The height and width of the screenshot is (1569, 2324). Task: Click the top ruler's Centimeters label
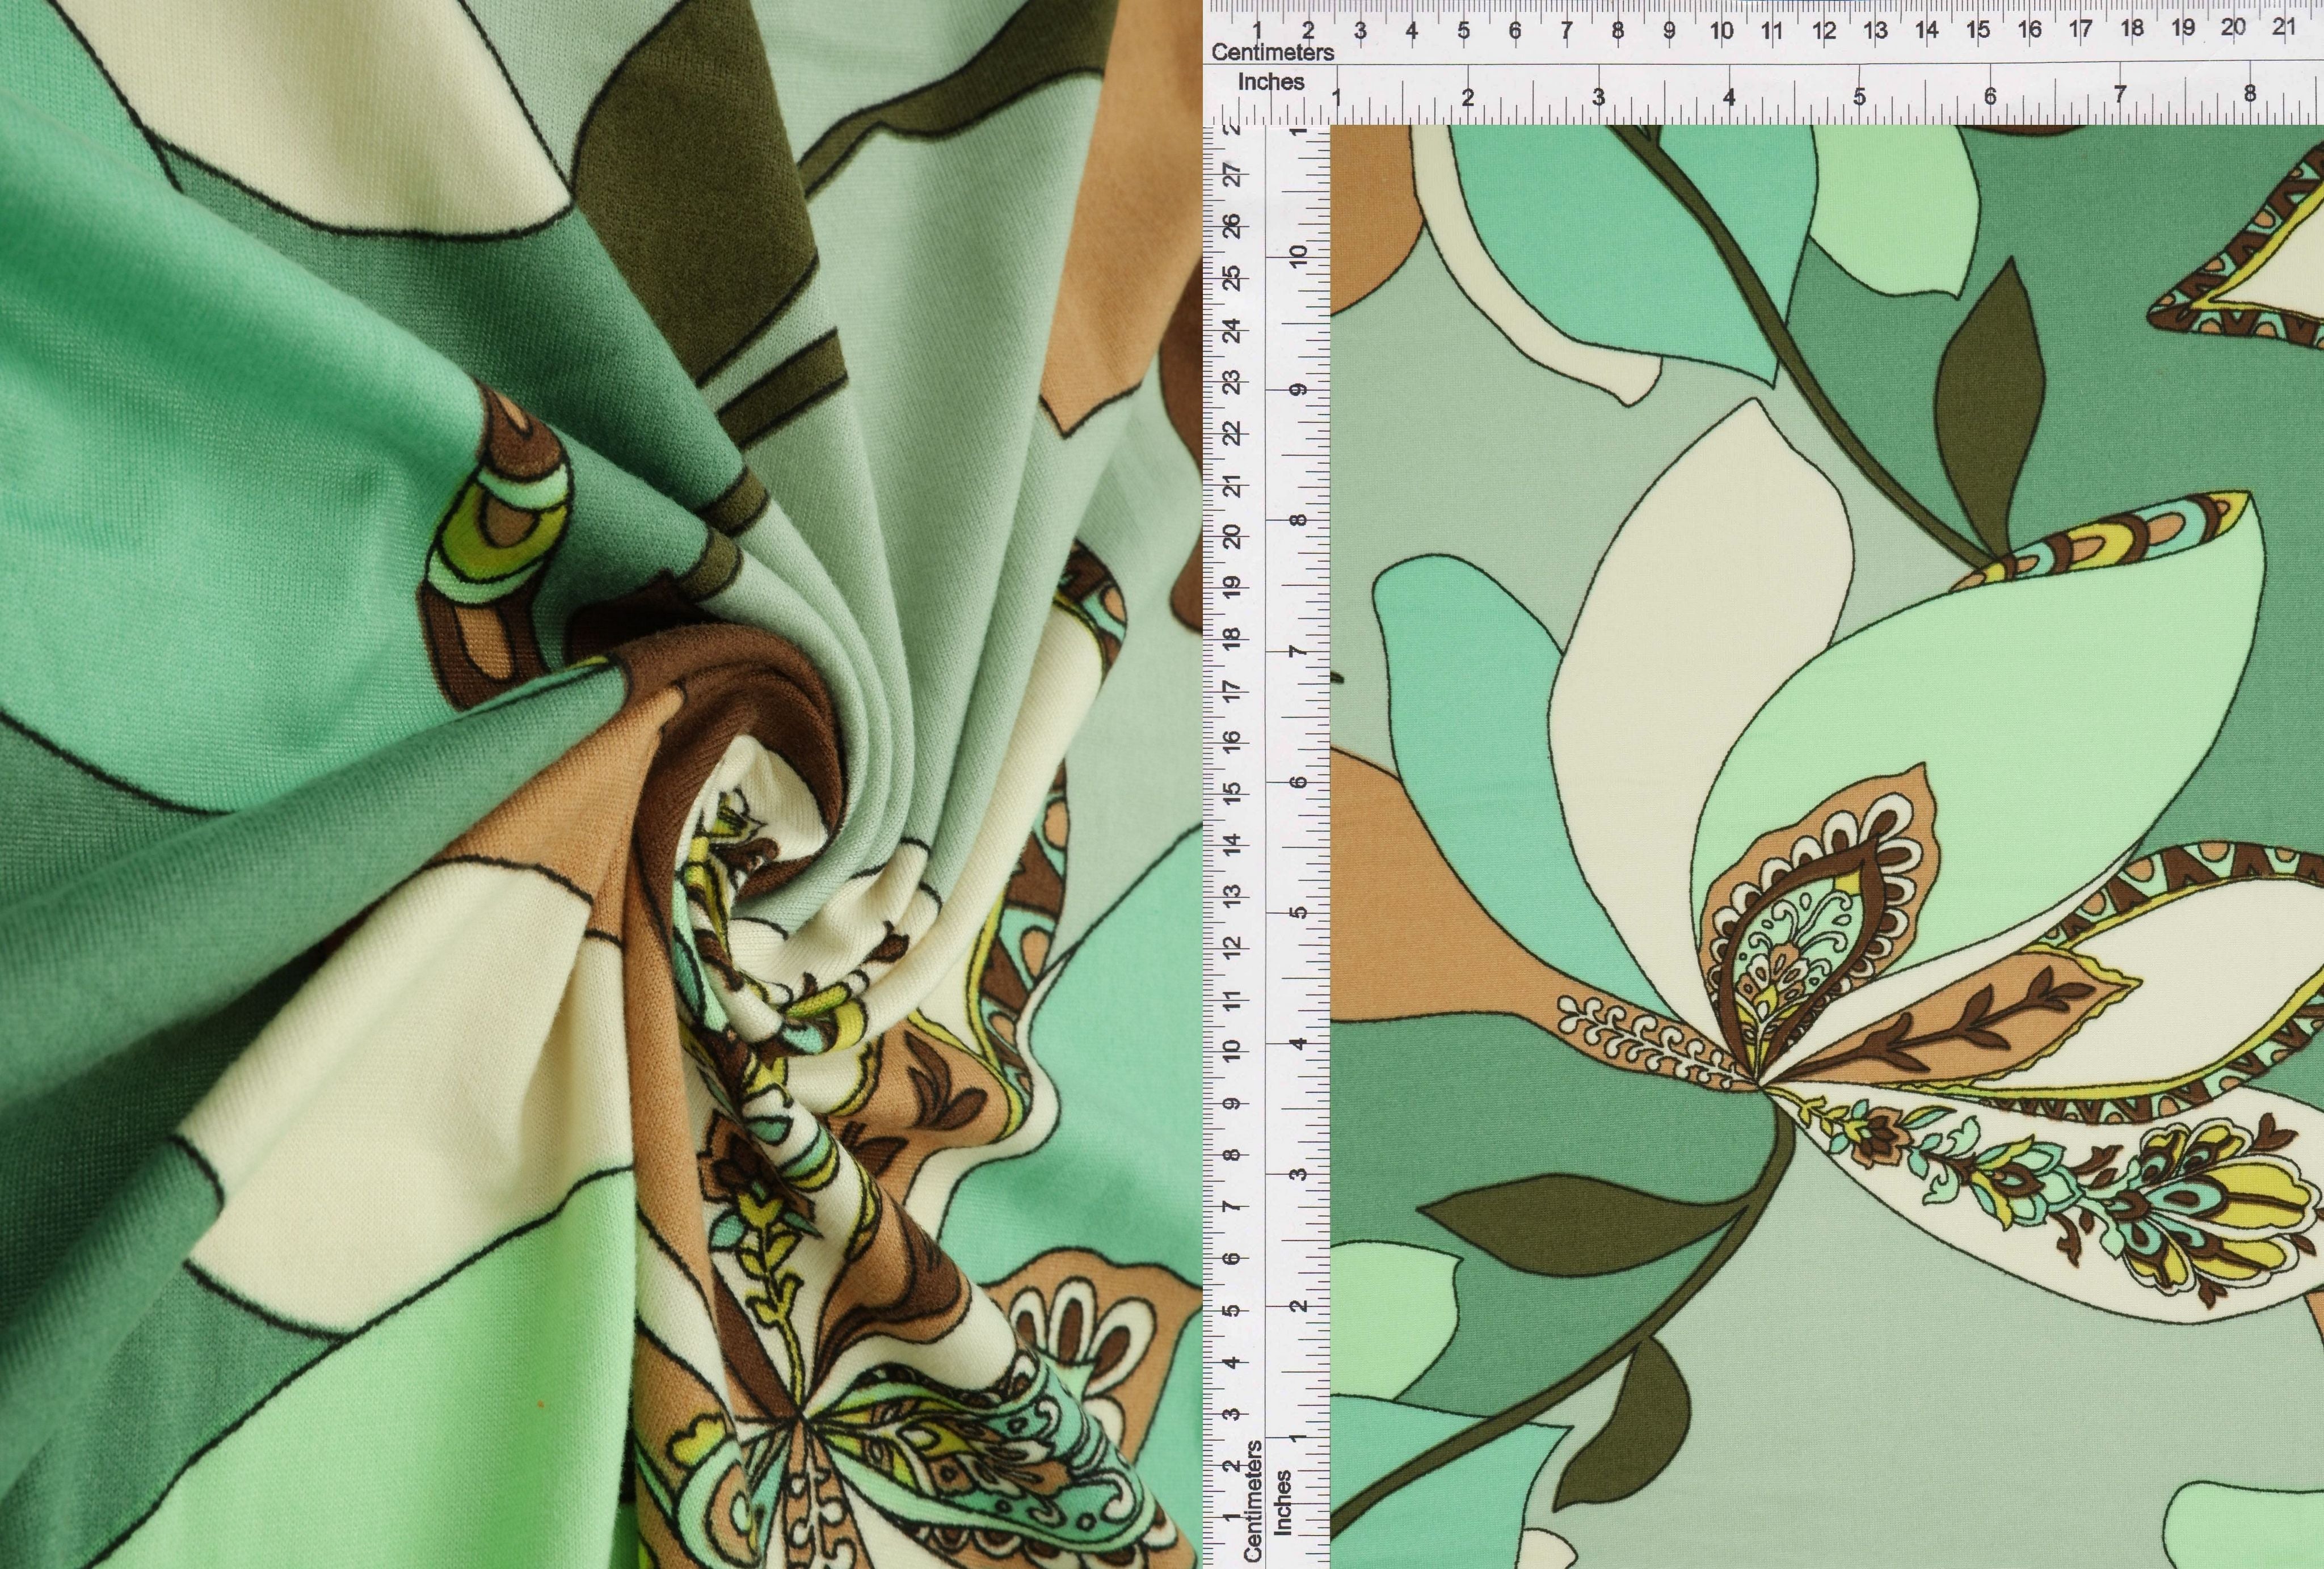pos(1272,52)
